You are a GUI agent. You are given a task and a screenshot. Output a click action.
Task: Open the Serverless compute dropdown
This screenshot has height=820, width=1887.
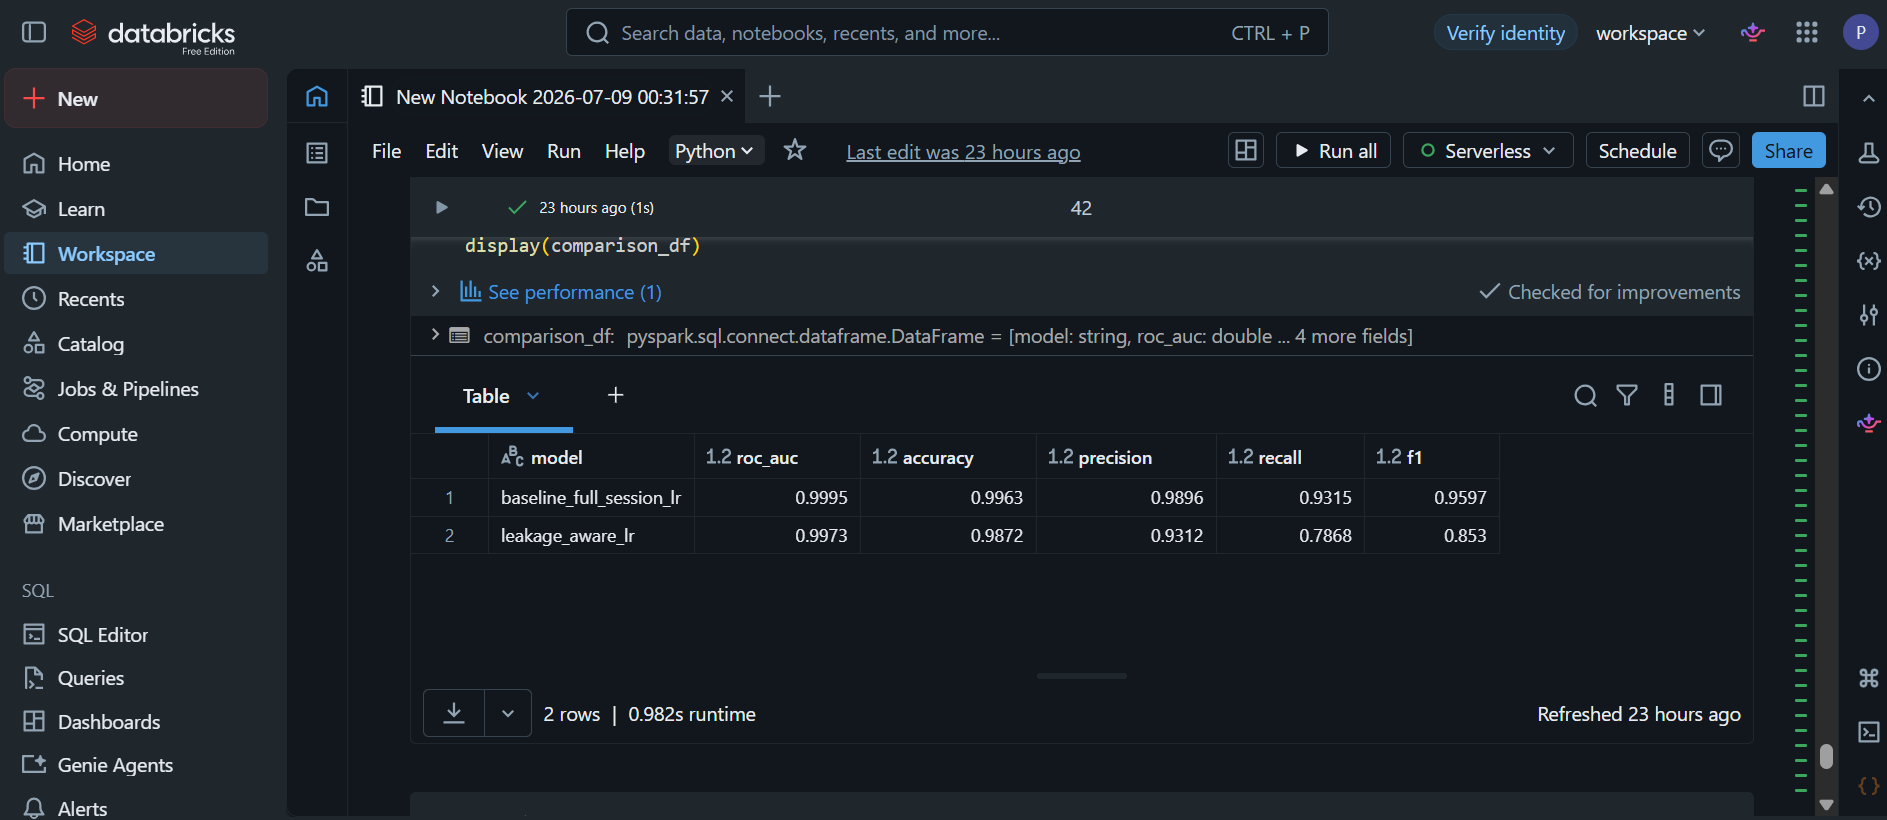click(x=1488, y=150)
